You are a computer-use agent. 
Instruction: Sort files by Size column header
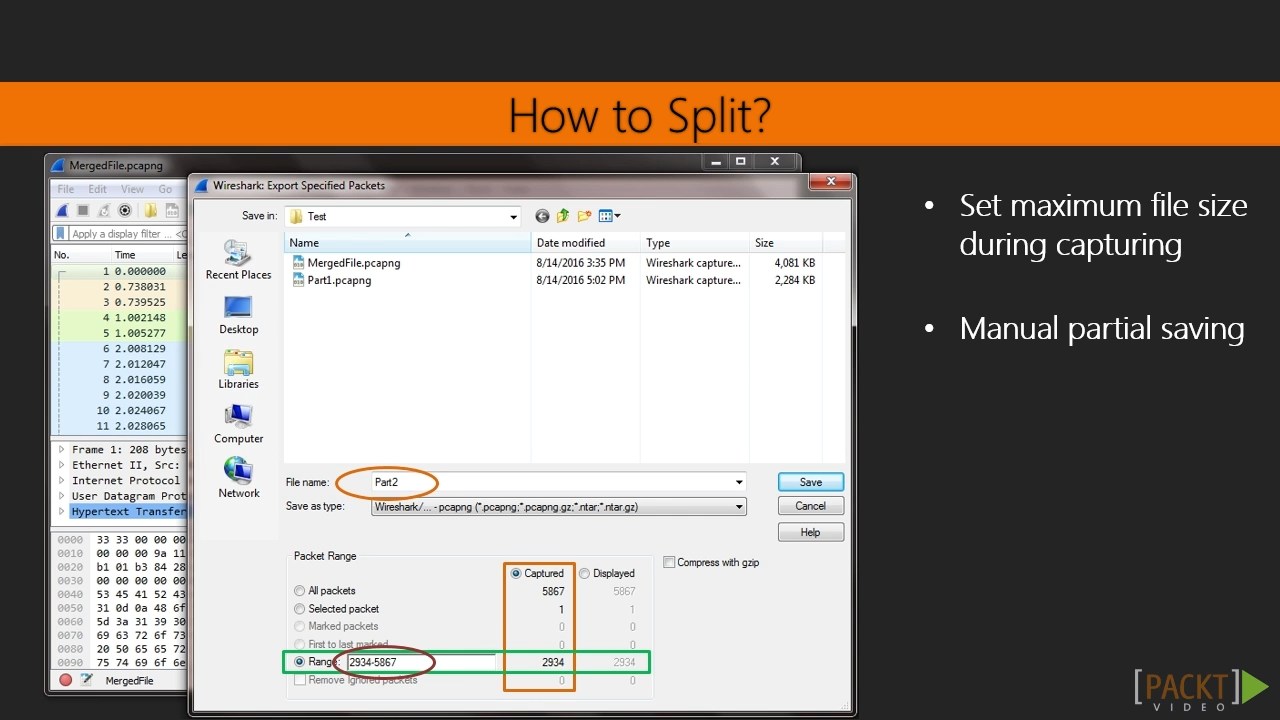point(786,243)
